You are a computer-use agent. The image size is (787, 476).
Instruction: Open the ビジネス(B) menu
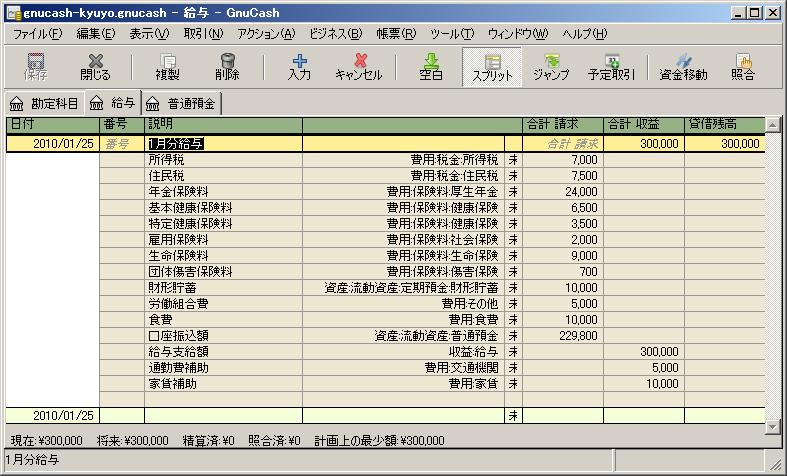336,33
